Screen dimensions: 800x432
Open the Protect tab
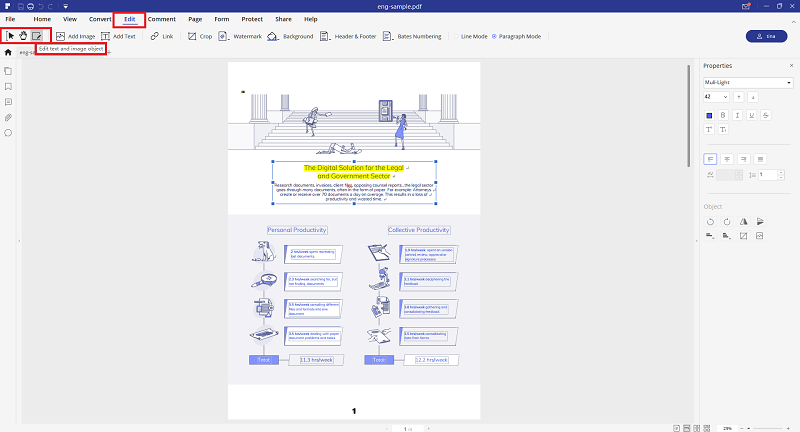[x=252, y=19]
